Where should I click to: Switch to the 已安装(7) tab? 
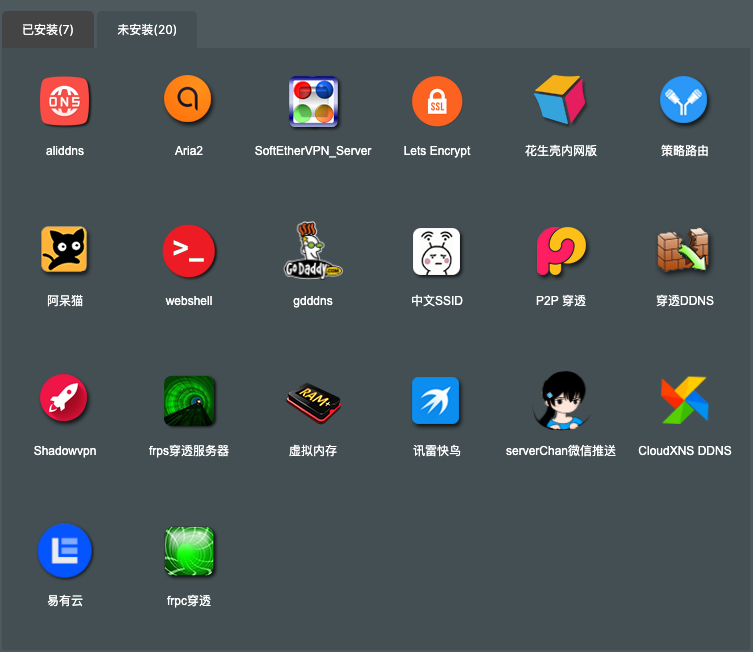click(x=48, y=30)
